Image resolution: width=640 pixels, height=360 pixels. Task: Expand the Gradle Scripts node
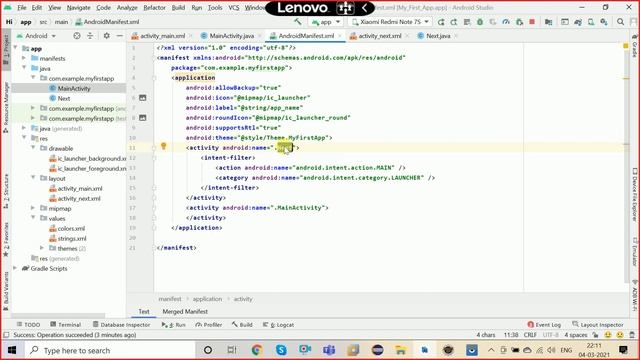(15, 268)
